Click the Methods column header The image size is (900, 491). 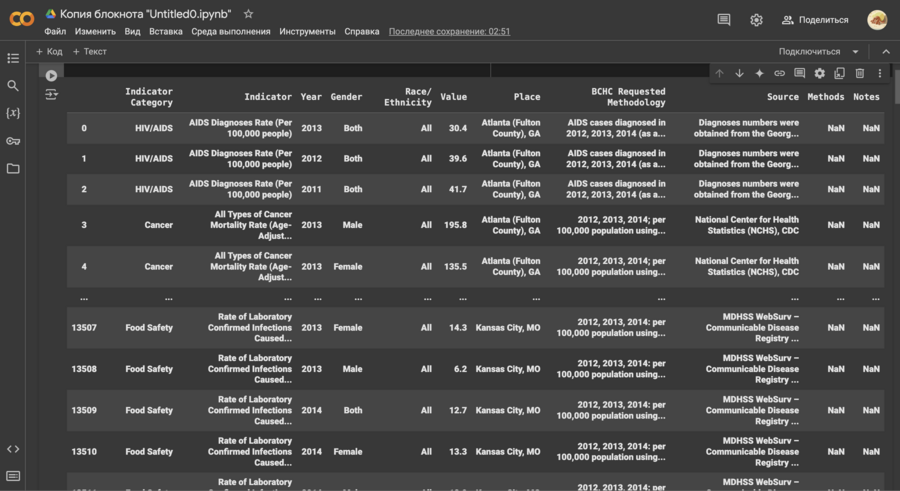click(x=825, y=96)
